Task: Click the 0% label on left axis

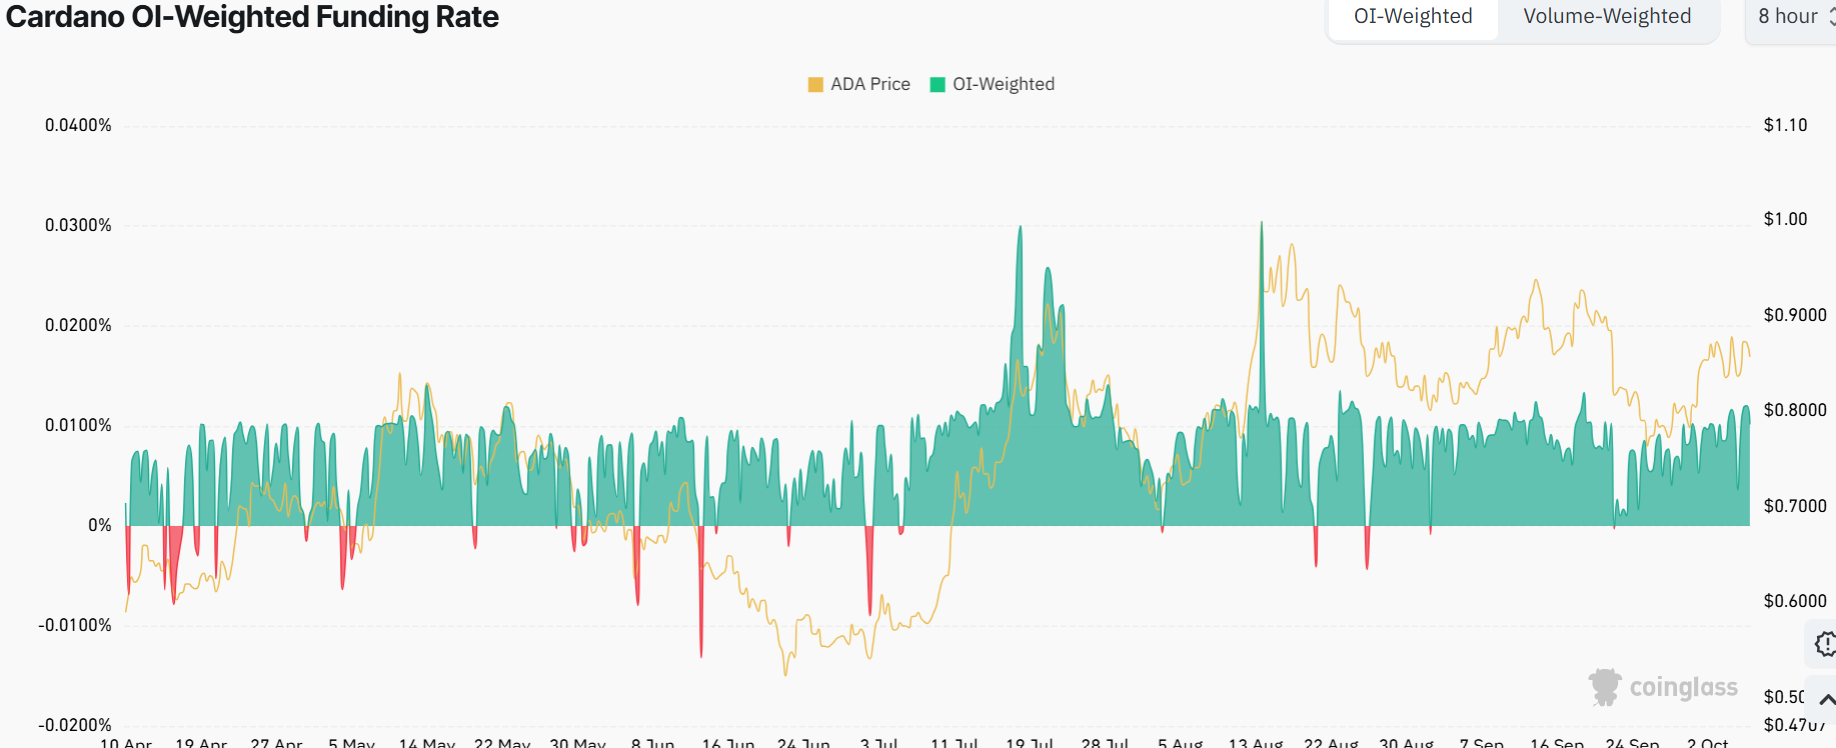Action: click(x=100, y=525)
